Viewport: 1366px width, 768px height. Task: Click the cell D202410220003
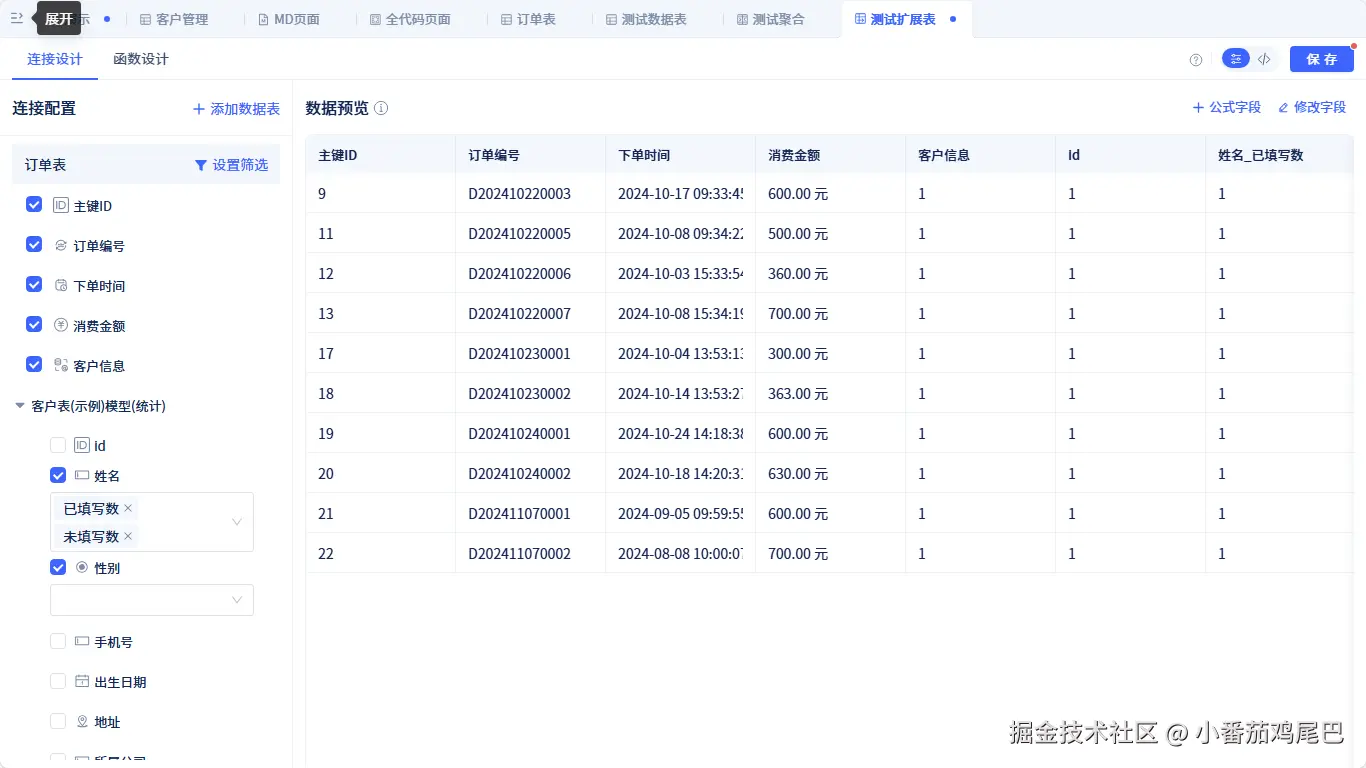click(530, 194)
